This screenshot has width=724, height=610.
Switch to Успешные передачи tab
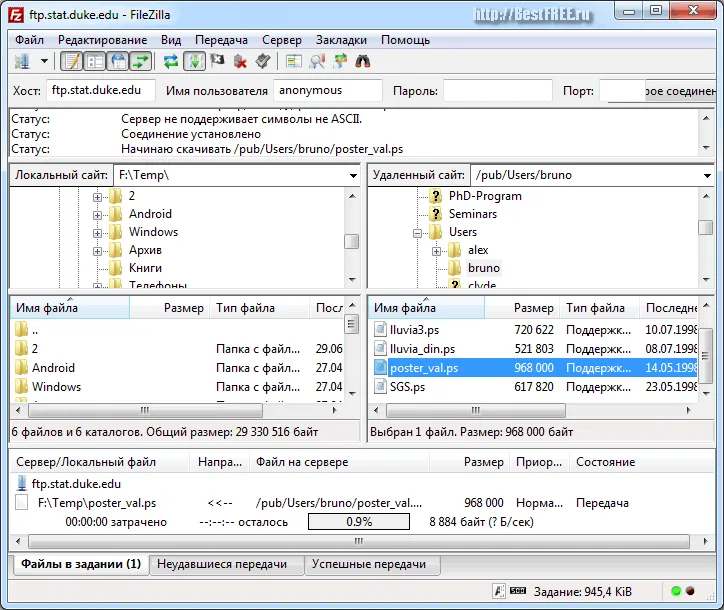(x=369, y=564)
